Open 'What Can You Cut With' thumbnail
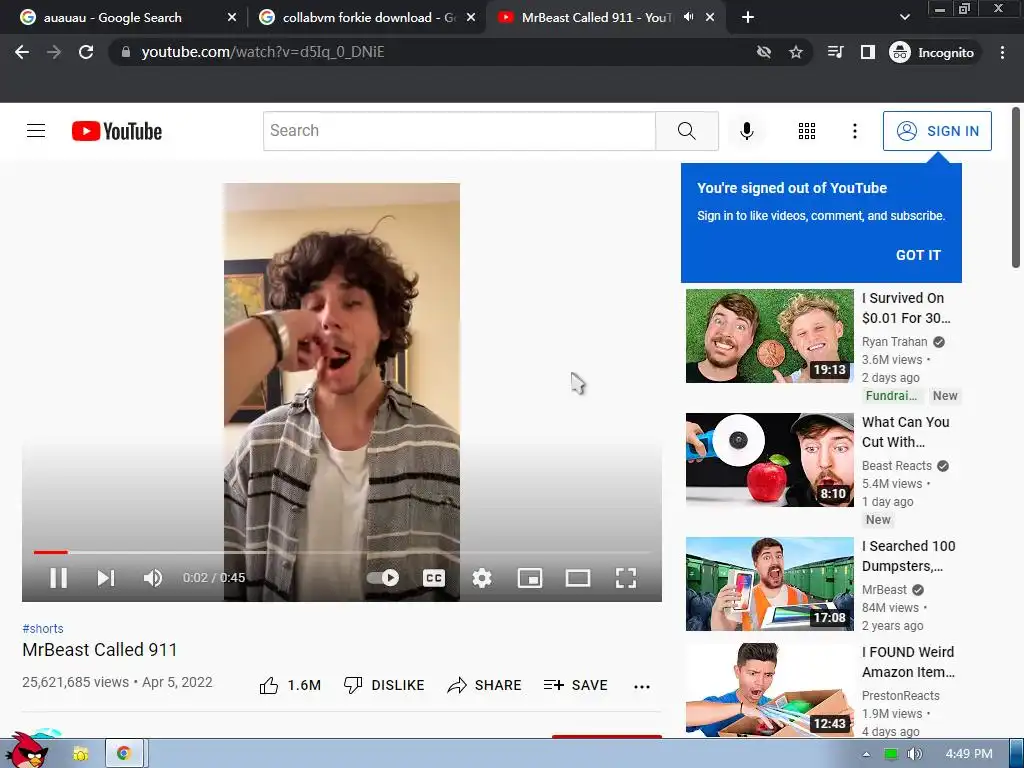Image resolution: width=1024 pixels, height=768 pixels. click(769, 460)
